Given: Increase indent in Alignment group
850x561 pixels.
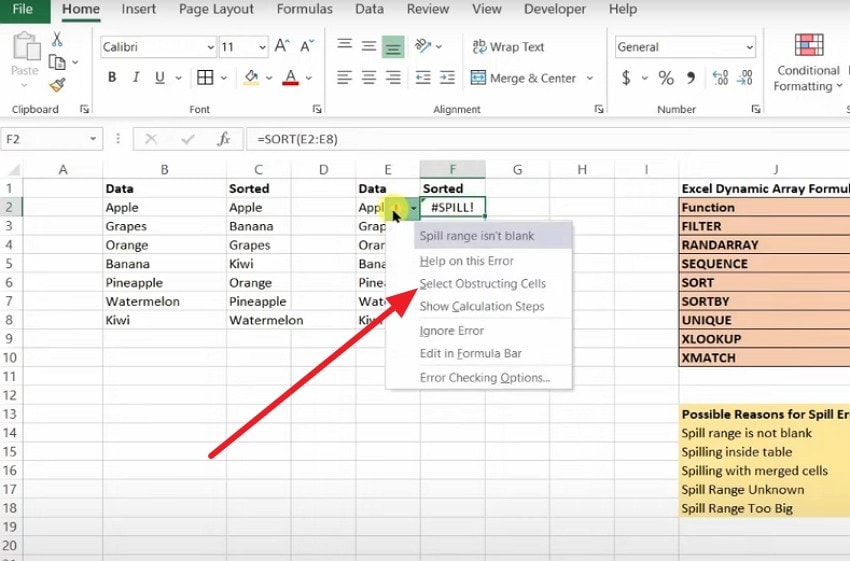Looking at the screenshot, I should [447, 78].
